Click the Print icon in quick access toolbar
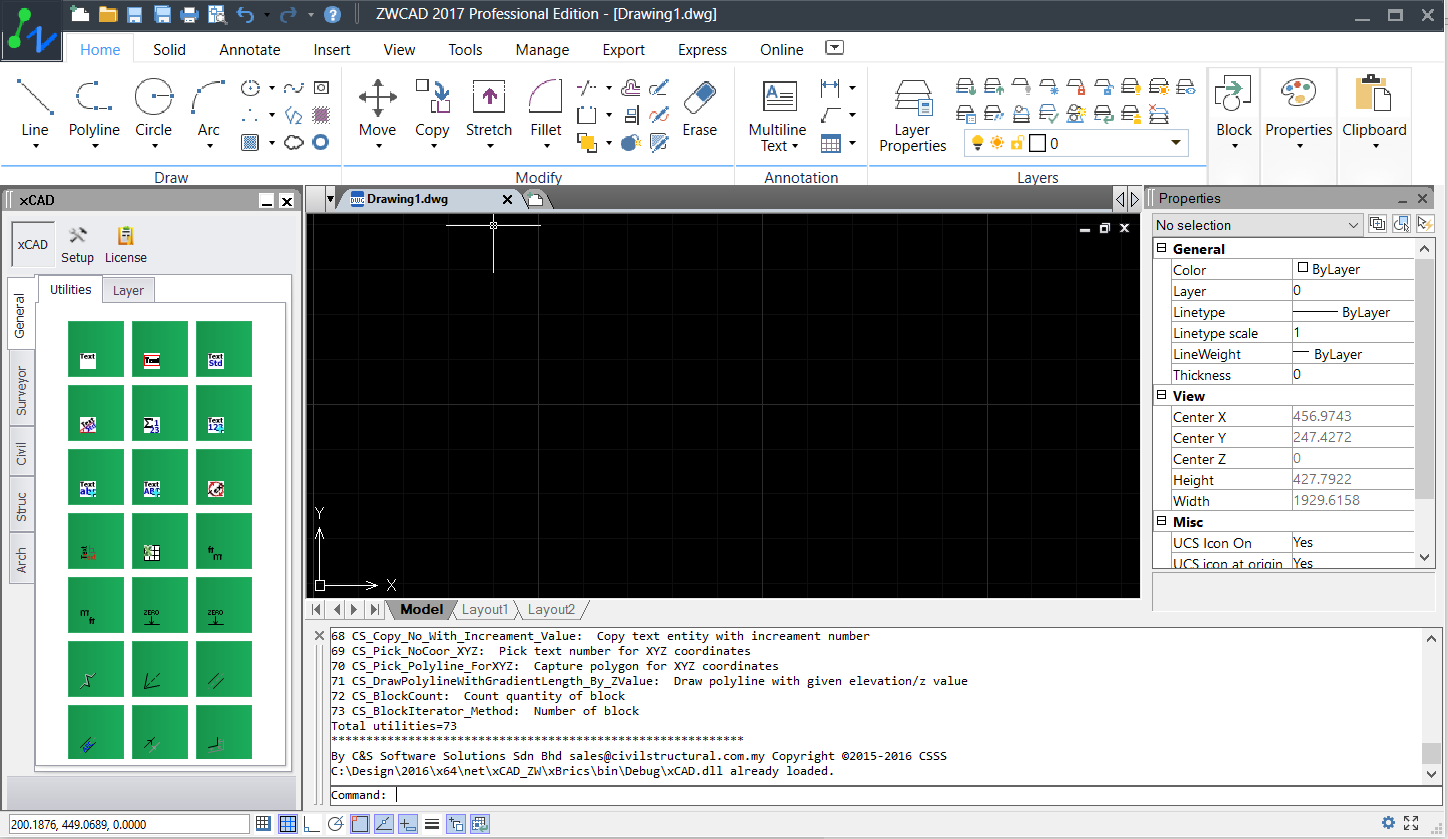The height and width of the screenshot is (839, 1448). [x=189, y=15]
